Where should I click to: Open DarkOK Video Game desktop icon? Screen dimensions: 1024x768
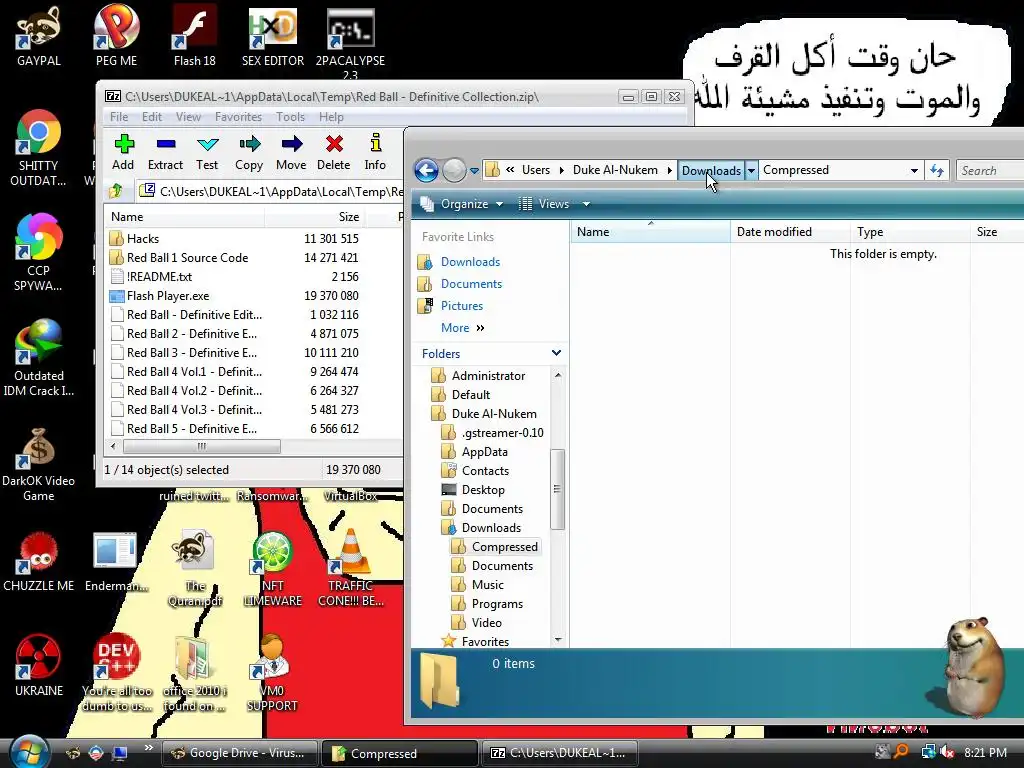click(x=39, y=464)
